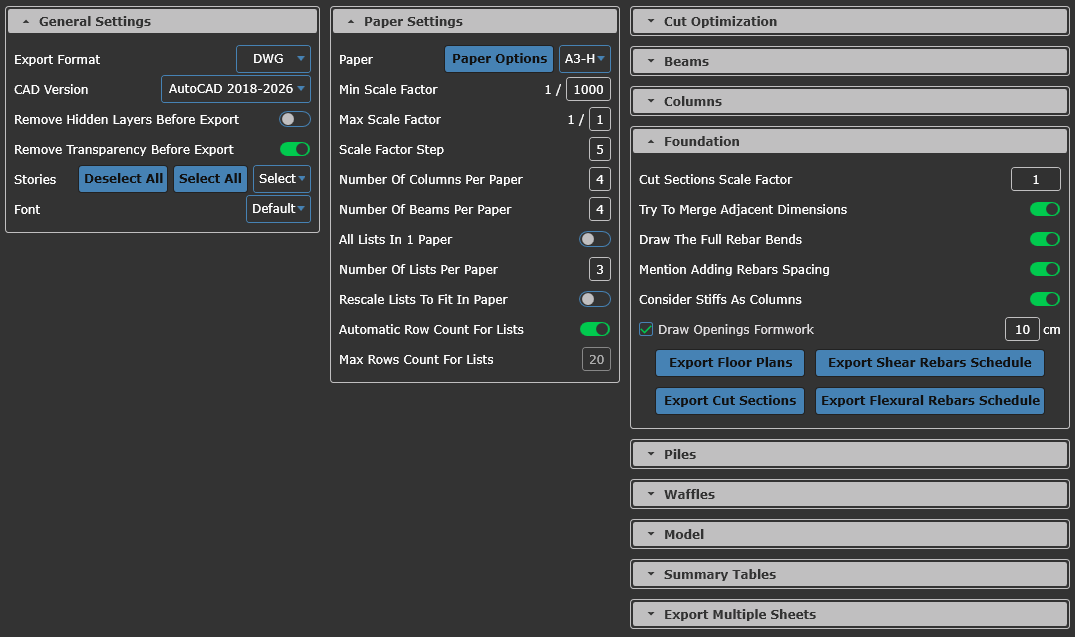Open the CAD Version dropdown
Viewport: 1075px width, 637px height.
(x=236, y=89)
